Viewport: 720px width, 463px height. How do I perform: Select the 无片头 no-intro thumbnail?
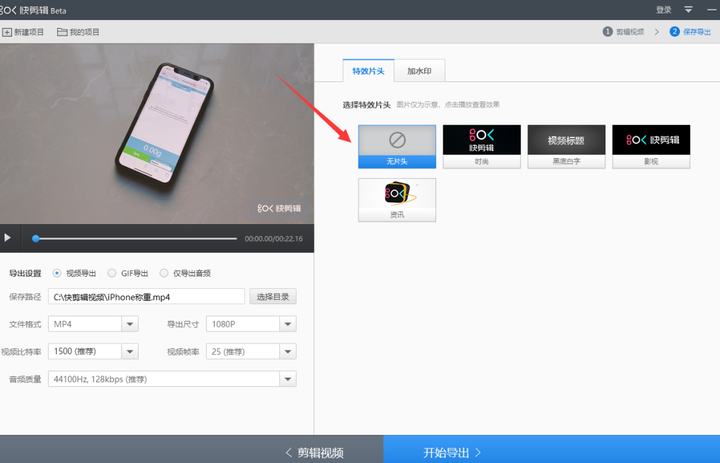coord(397,147)
